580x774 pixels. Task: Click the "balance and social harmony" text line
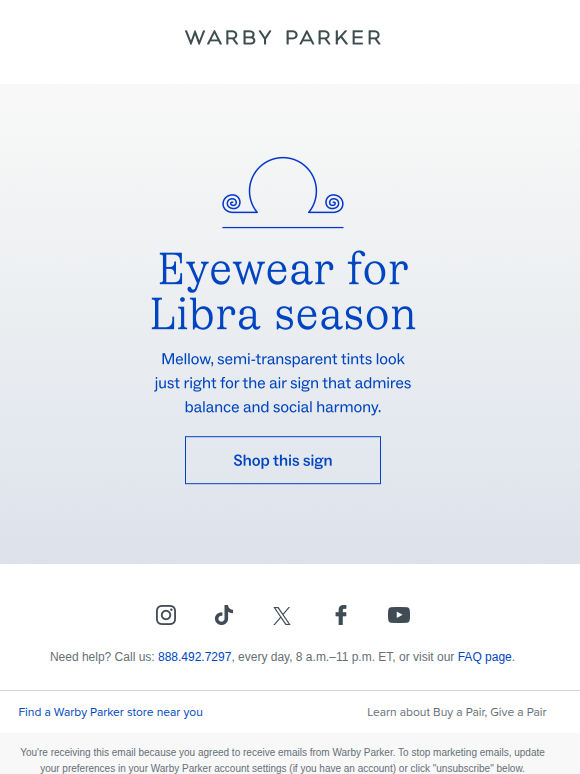point(283,407)
